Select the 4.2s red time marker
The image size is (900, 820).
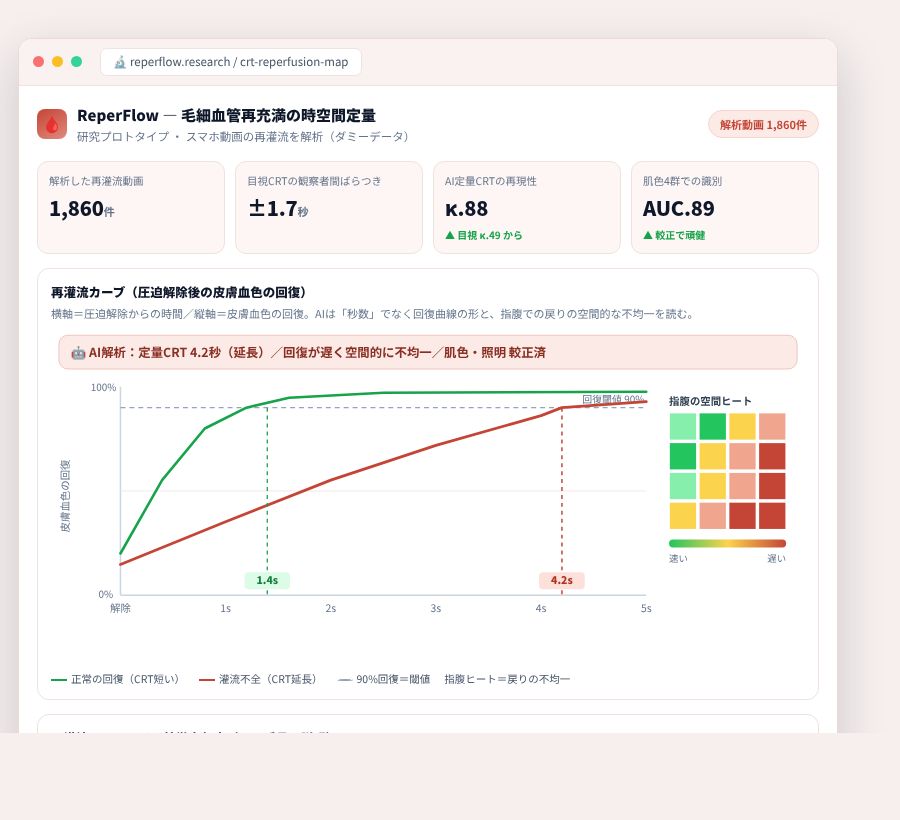(562, 580)
